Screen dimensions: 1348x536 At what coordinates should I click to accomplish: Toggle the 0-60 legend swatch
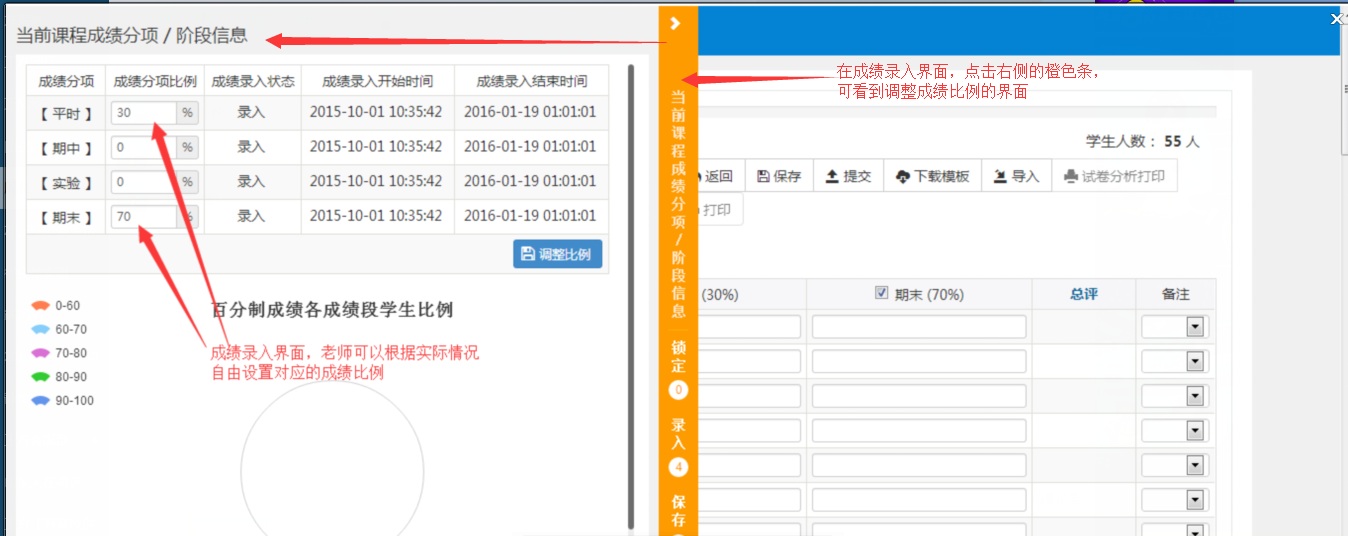pyautogui.click(x=41, y=306)
